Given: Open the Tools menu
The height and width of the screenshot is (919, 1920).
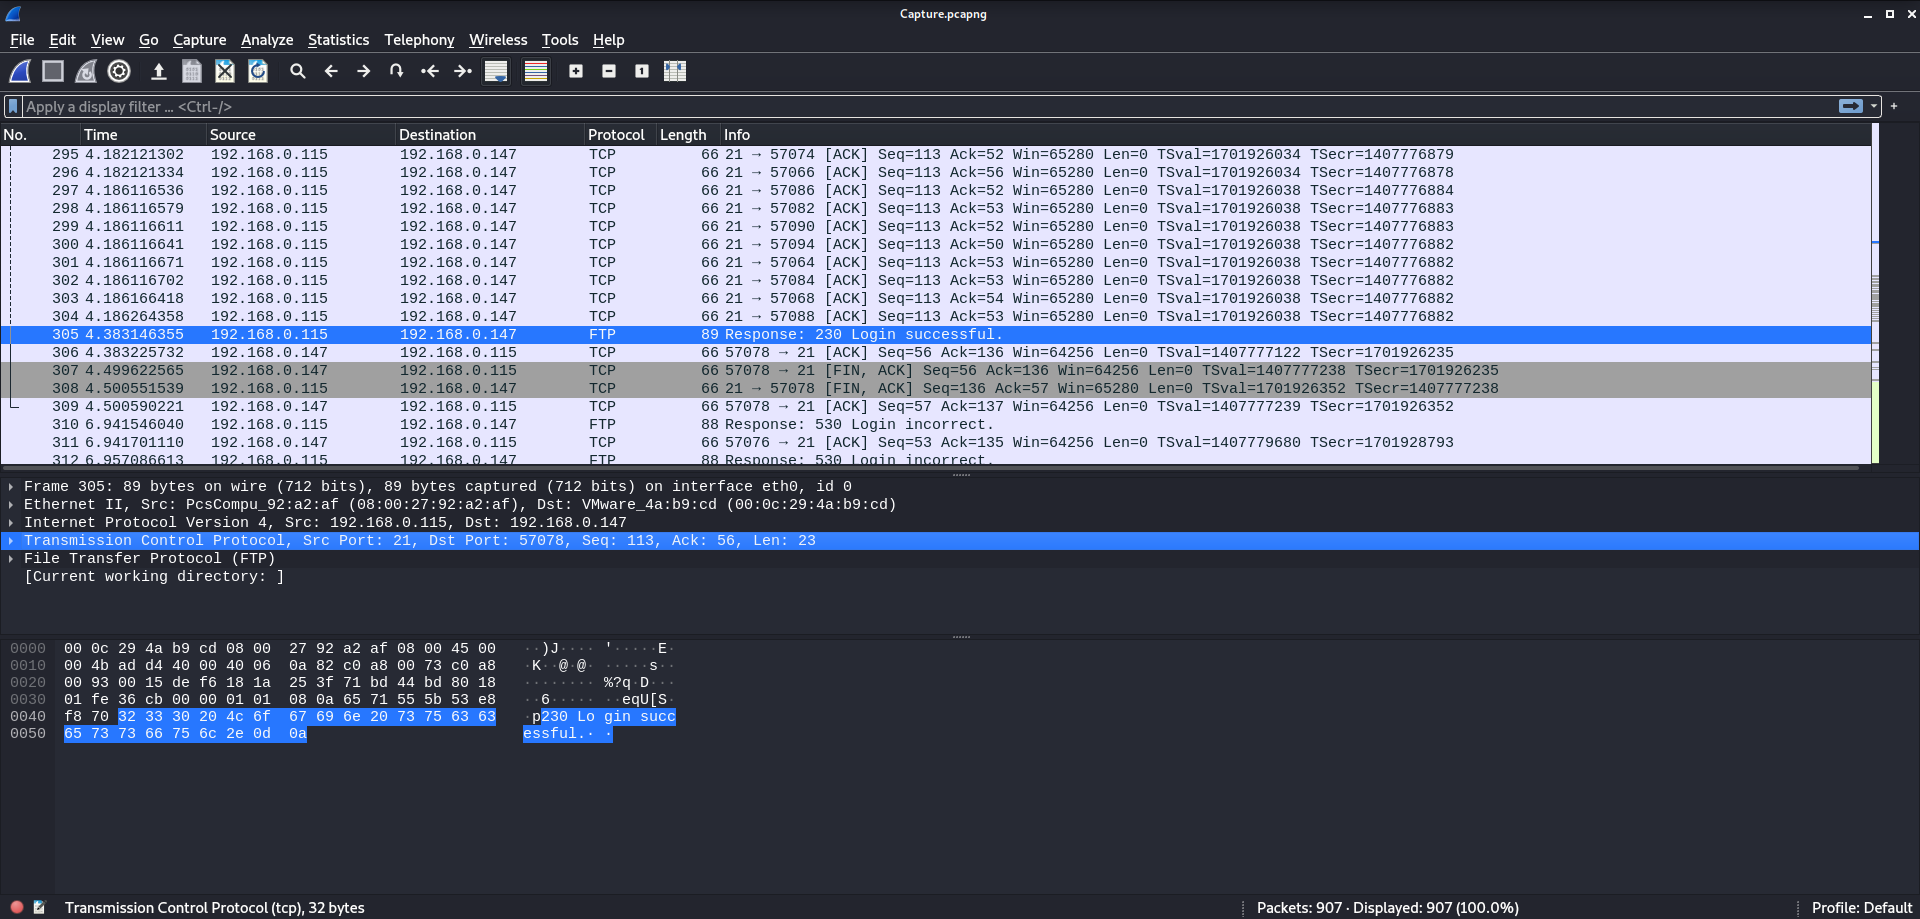Looking at the screenshot, I should pyautogui.click(x=560, y=40).
